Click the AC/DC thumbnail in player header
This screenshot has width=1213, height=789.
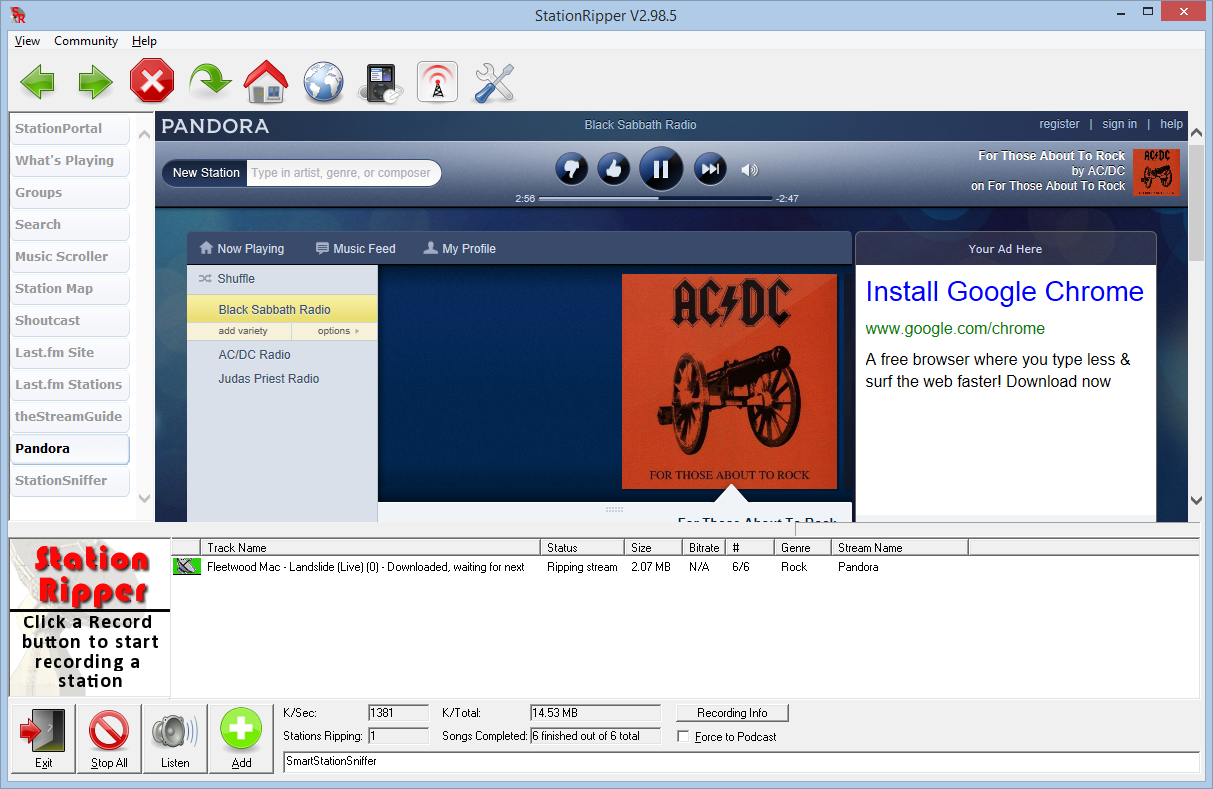(1156, 172)
